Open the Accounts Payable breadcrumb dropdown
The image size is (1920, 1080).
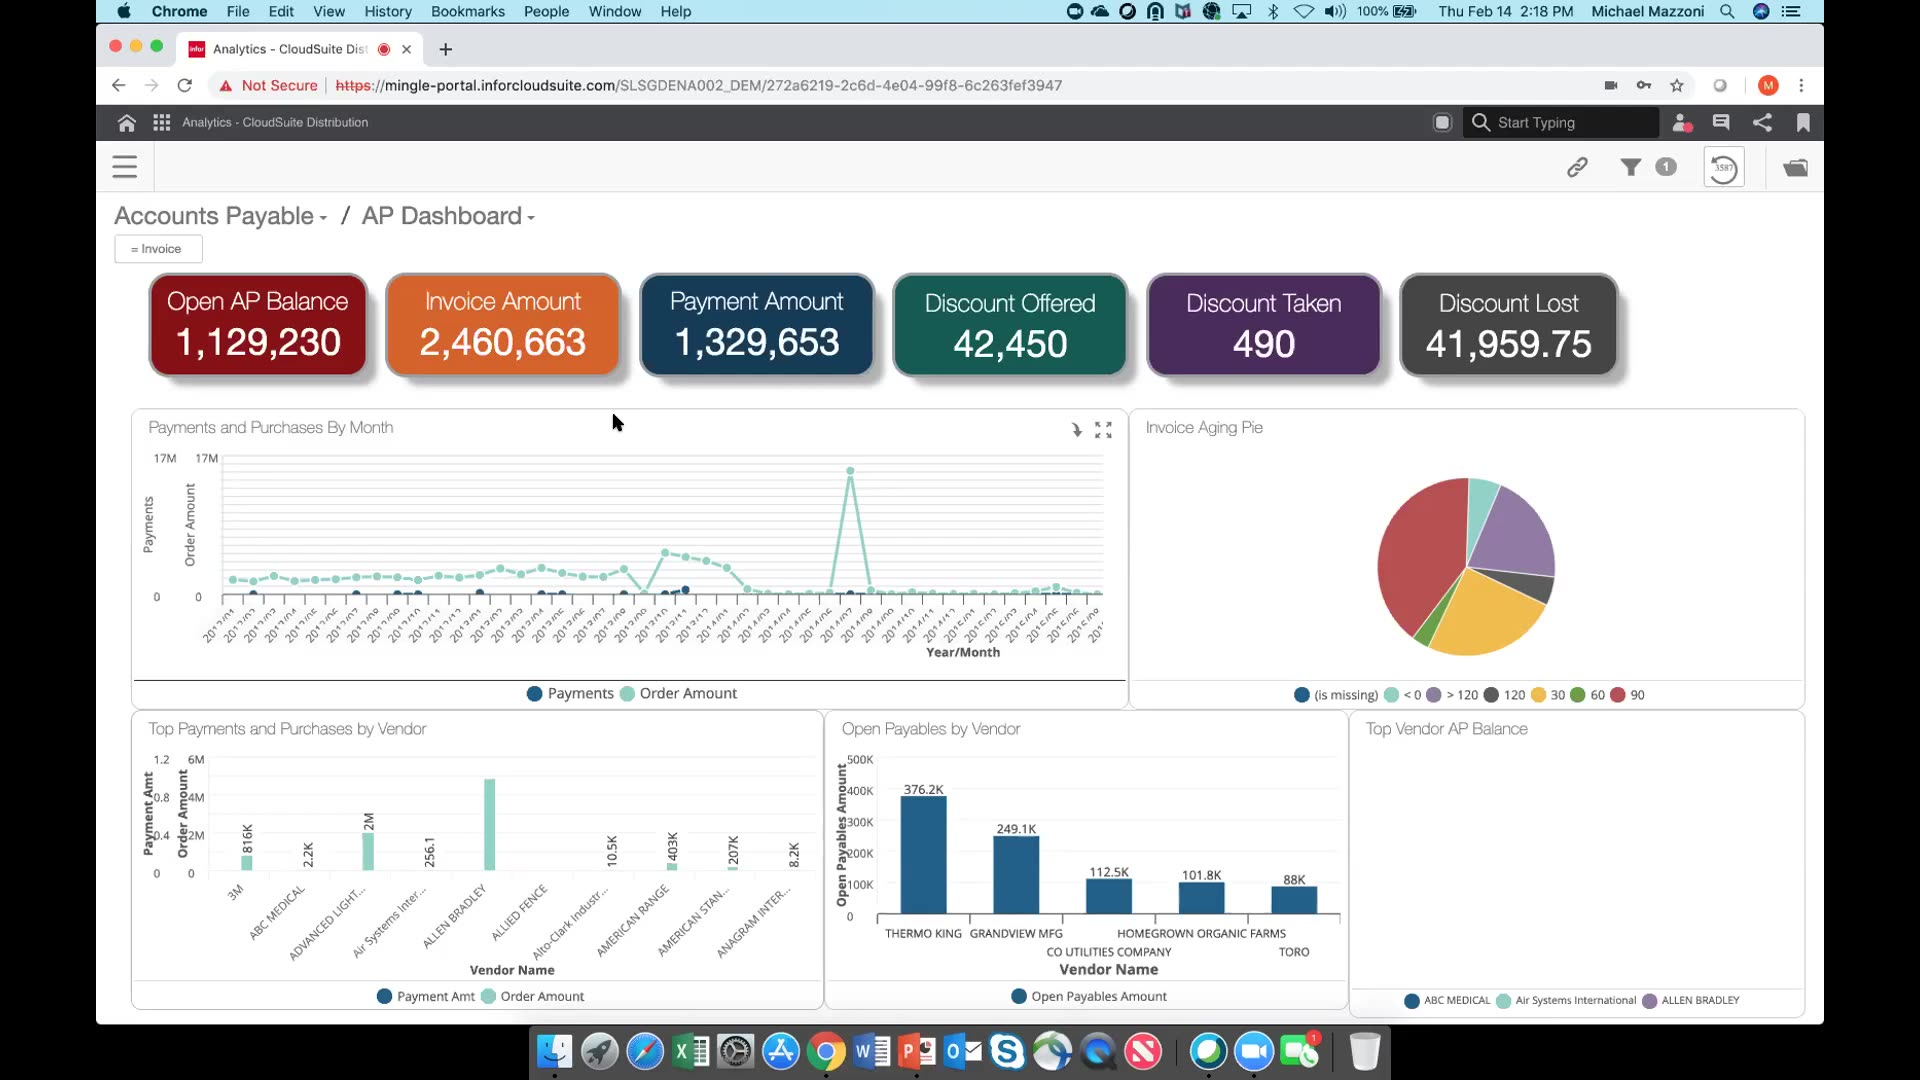(323, 218)
